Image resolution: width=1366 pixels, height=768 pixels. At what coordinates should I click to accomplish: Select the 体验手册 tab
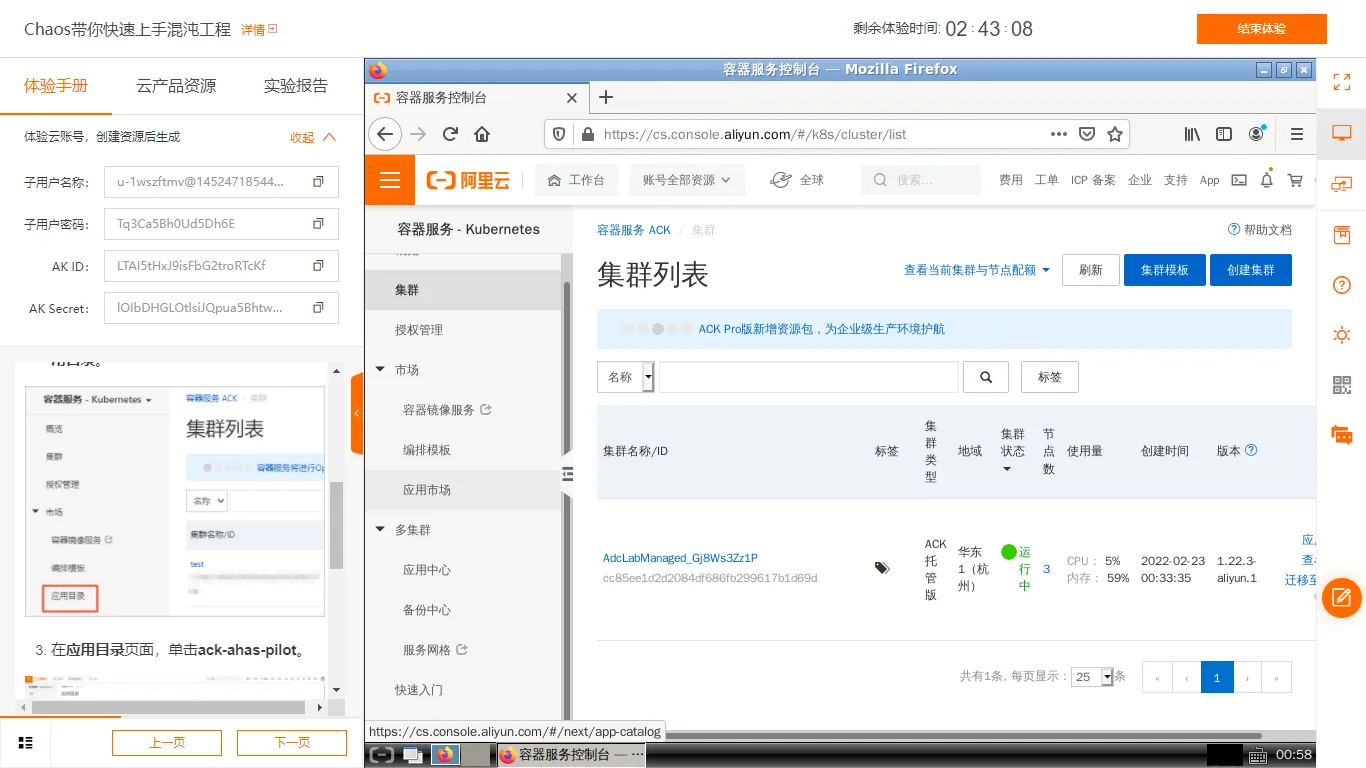[x=56, y=86]
